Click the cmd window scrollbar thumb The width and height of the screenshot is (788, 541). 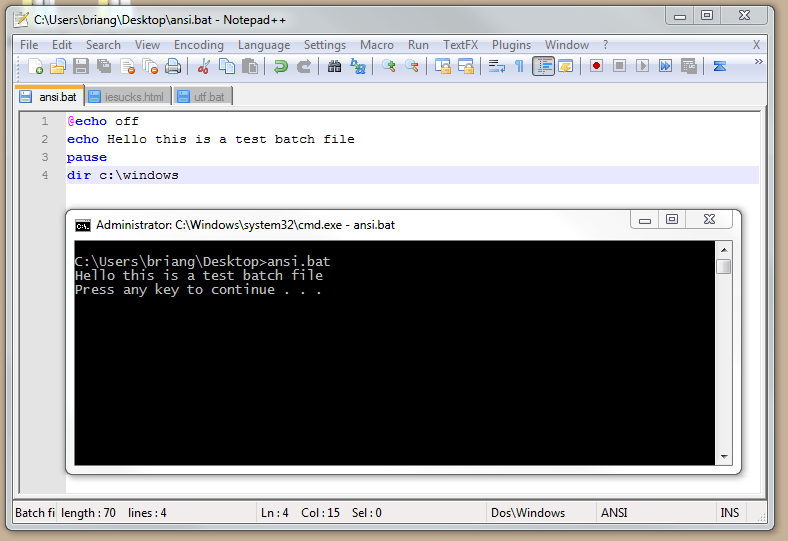tap(724, 266)
